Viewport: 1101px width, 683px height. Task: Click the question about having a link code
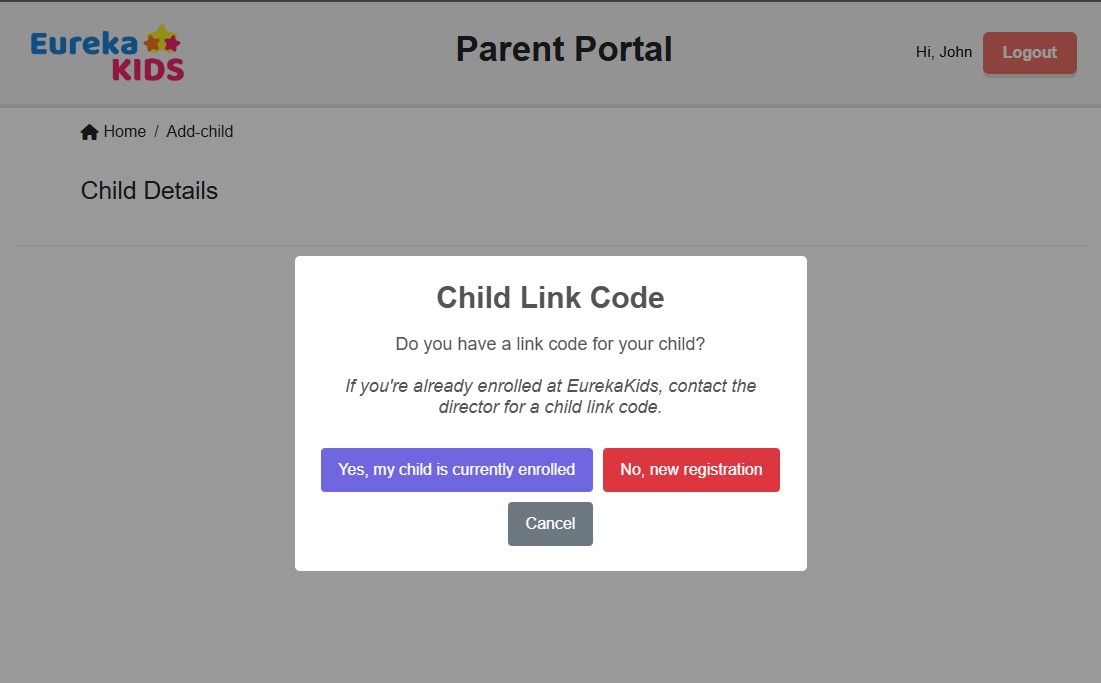[x=550, y=344]
